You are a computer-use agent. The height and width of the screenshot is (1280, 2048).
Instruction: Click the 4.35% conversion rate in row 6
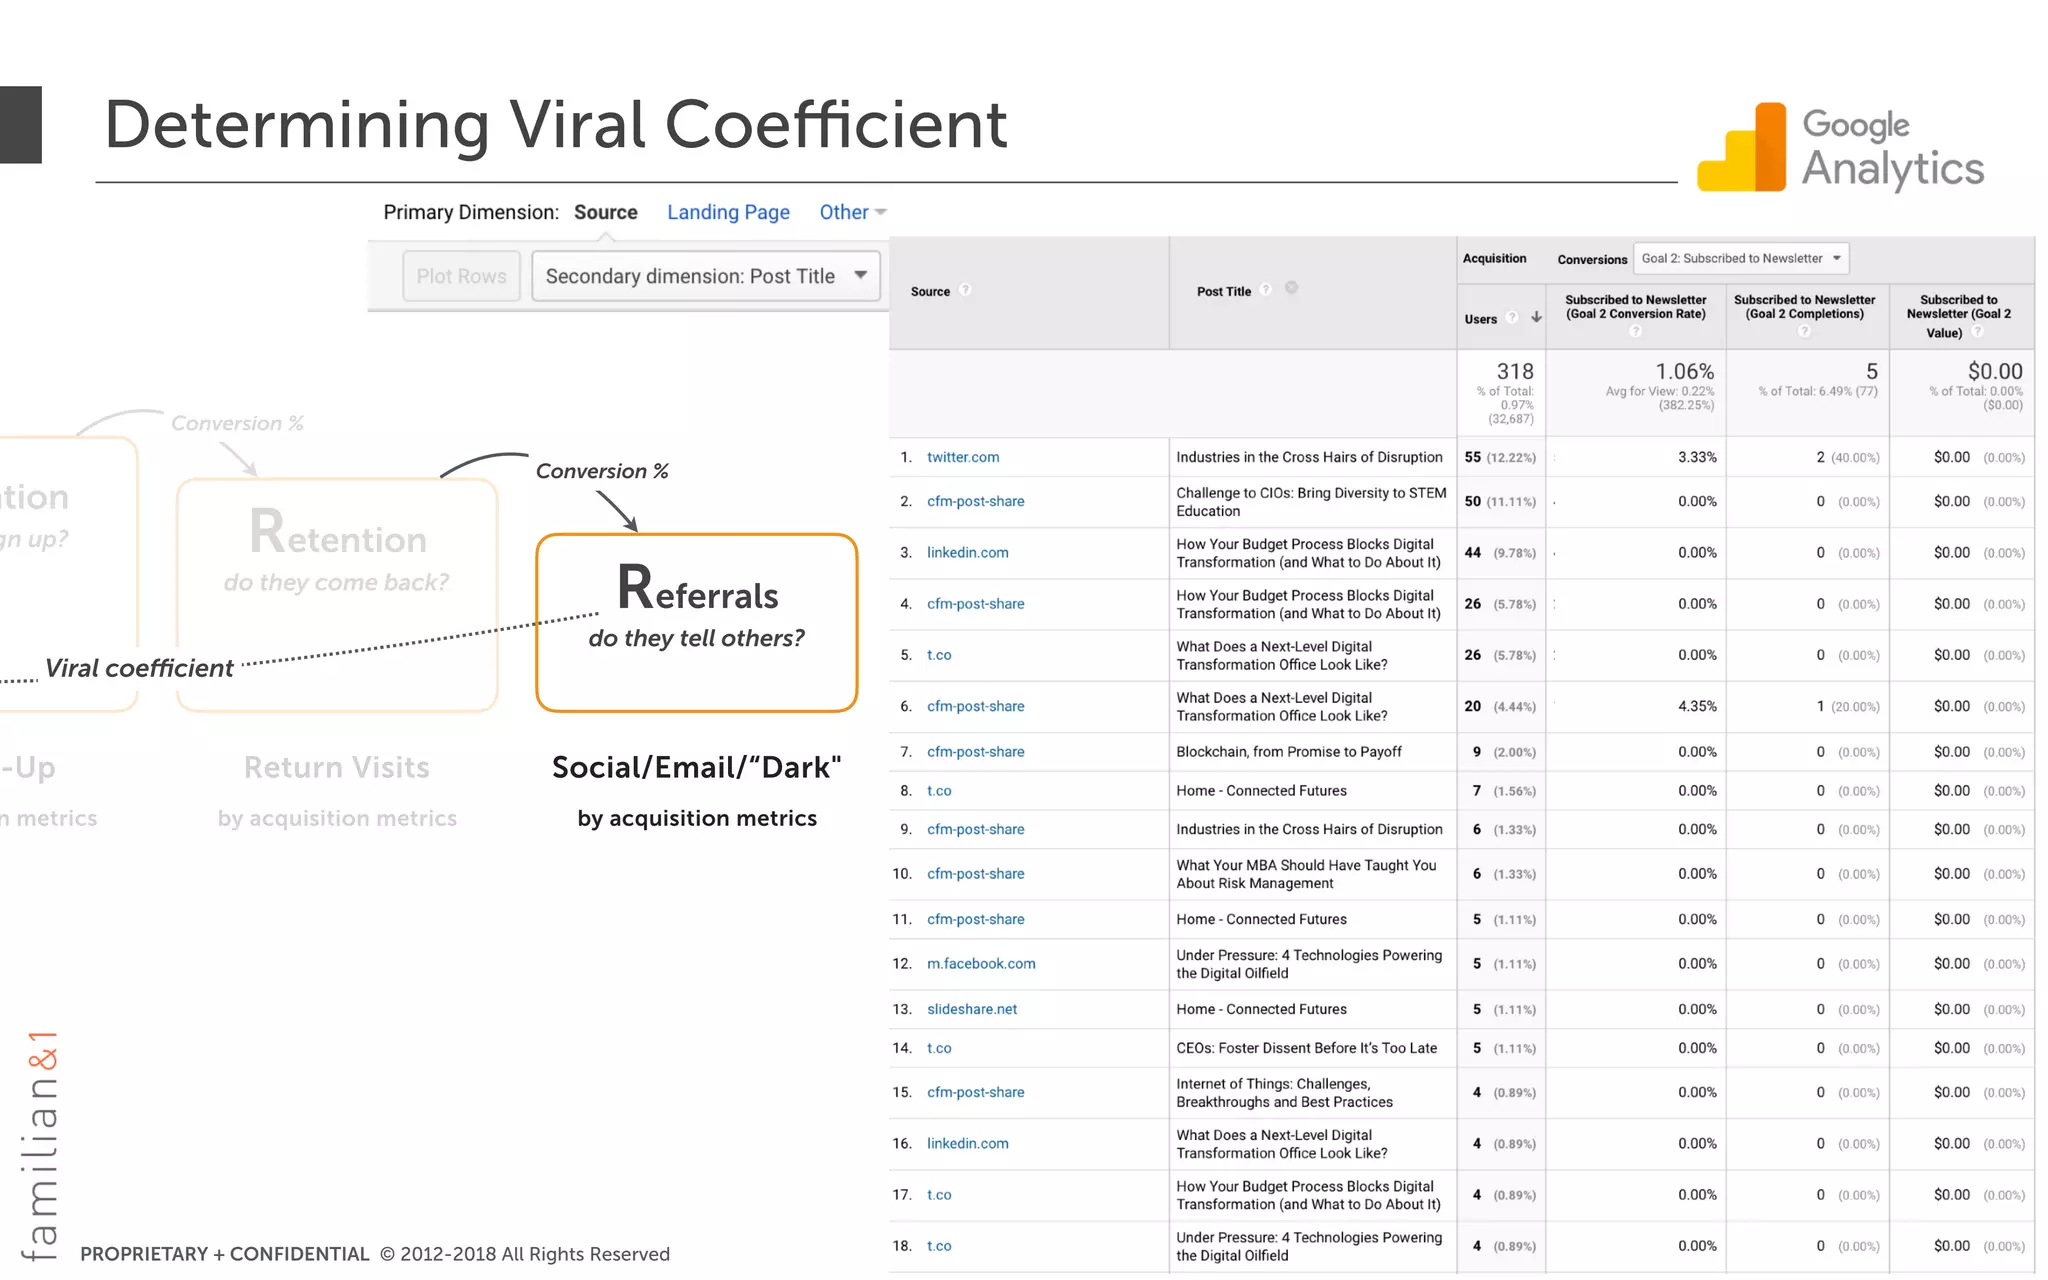[1697, 706]
